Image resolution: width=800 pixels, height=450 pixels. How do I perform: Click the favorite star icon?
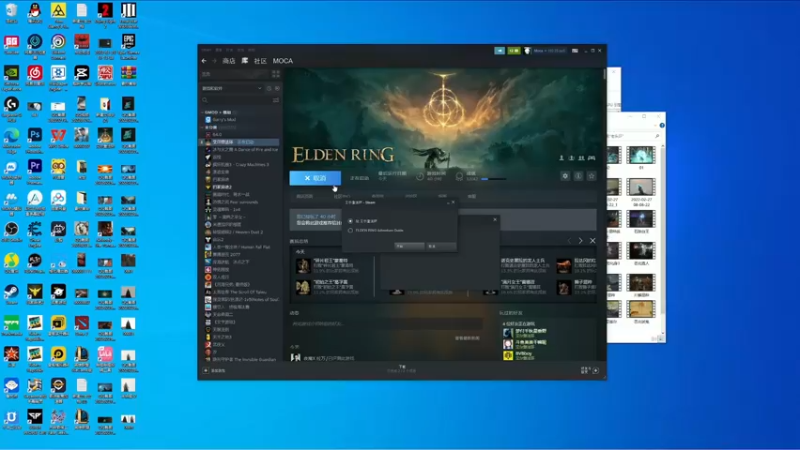591,176
